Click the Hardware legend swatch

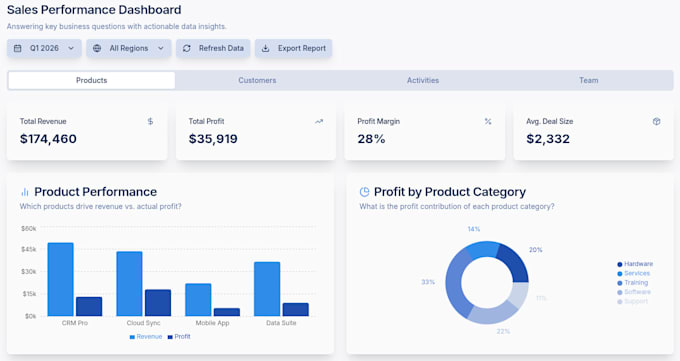coord(620,264)
